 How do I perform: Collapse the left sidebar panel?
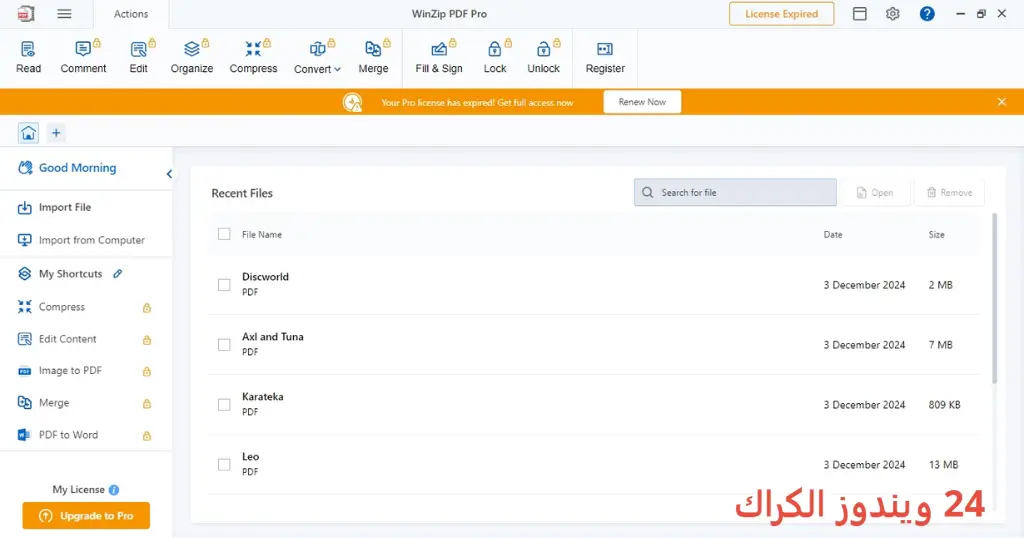(x=169, y=174)
